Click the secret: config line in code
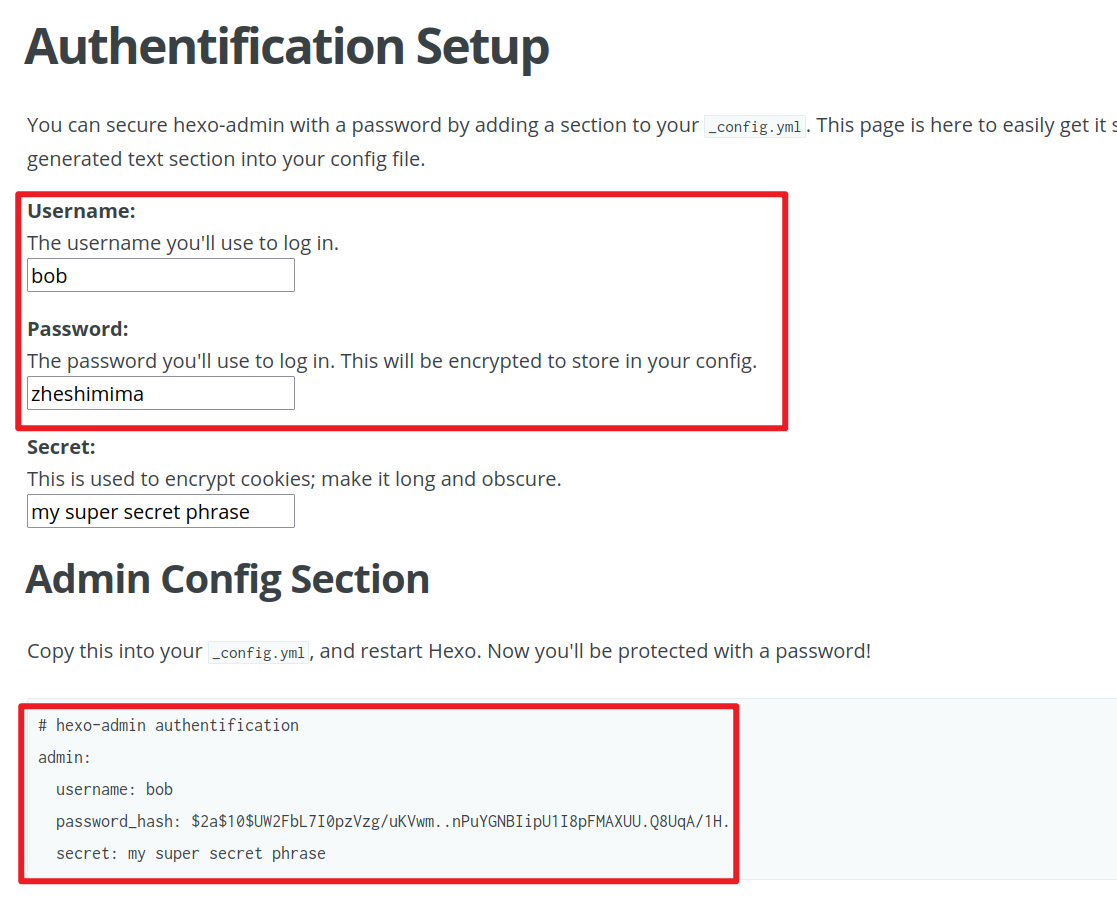This screenshot has width=1117, height=900. [190, 853]
